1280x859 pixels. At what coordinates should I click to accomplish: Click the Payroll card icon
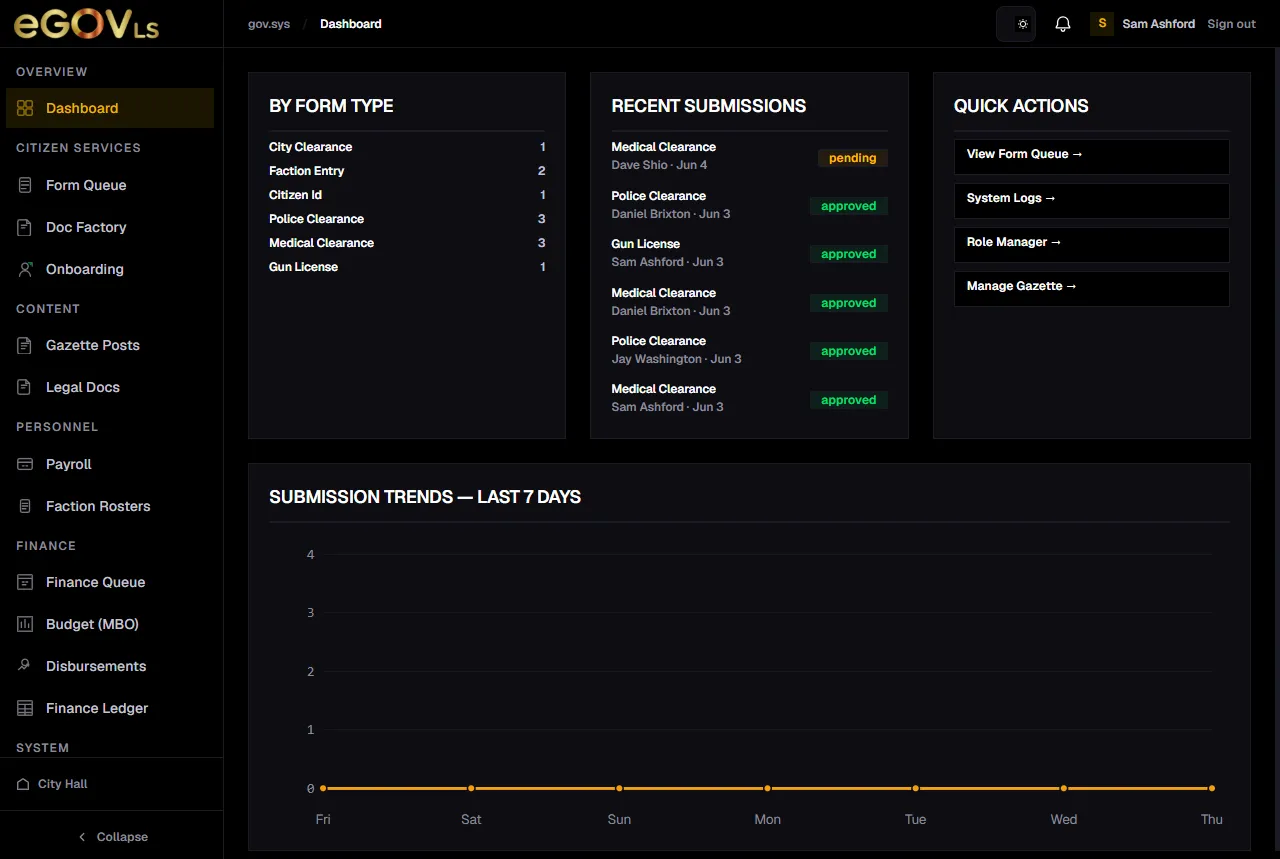pos(25,464)
